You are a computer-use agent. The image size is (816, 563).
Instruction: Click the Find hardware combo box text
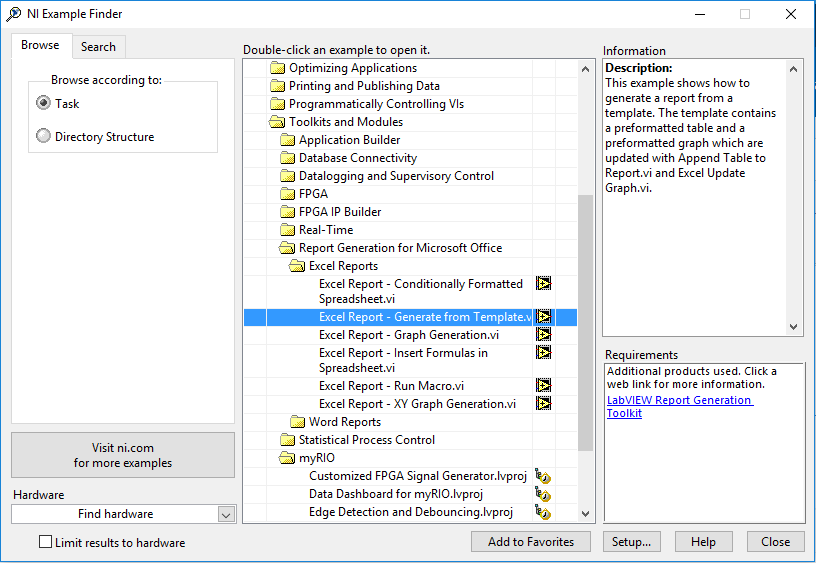(x=116, y=514)
